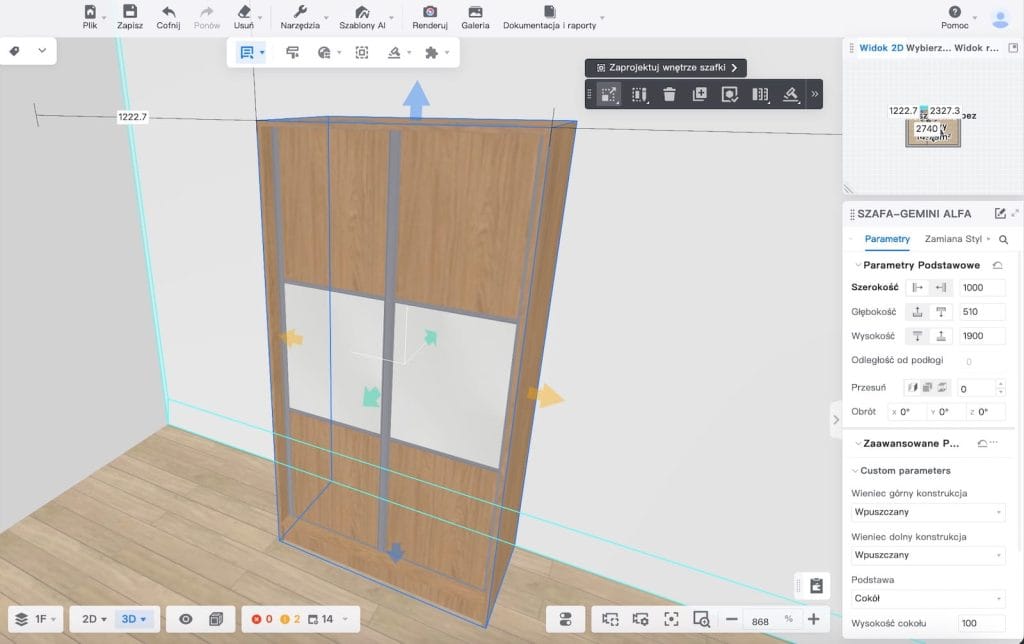Click the puzzle piece plugin icon

[x=431, y=52]
